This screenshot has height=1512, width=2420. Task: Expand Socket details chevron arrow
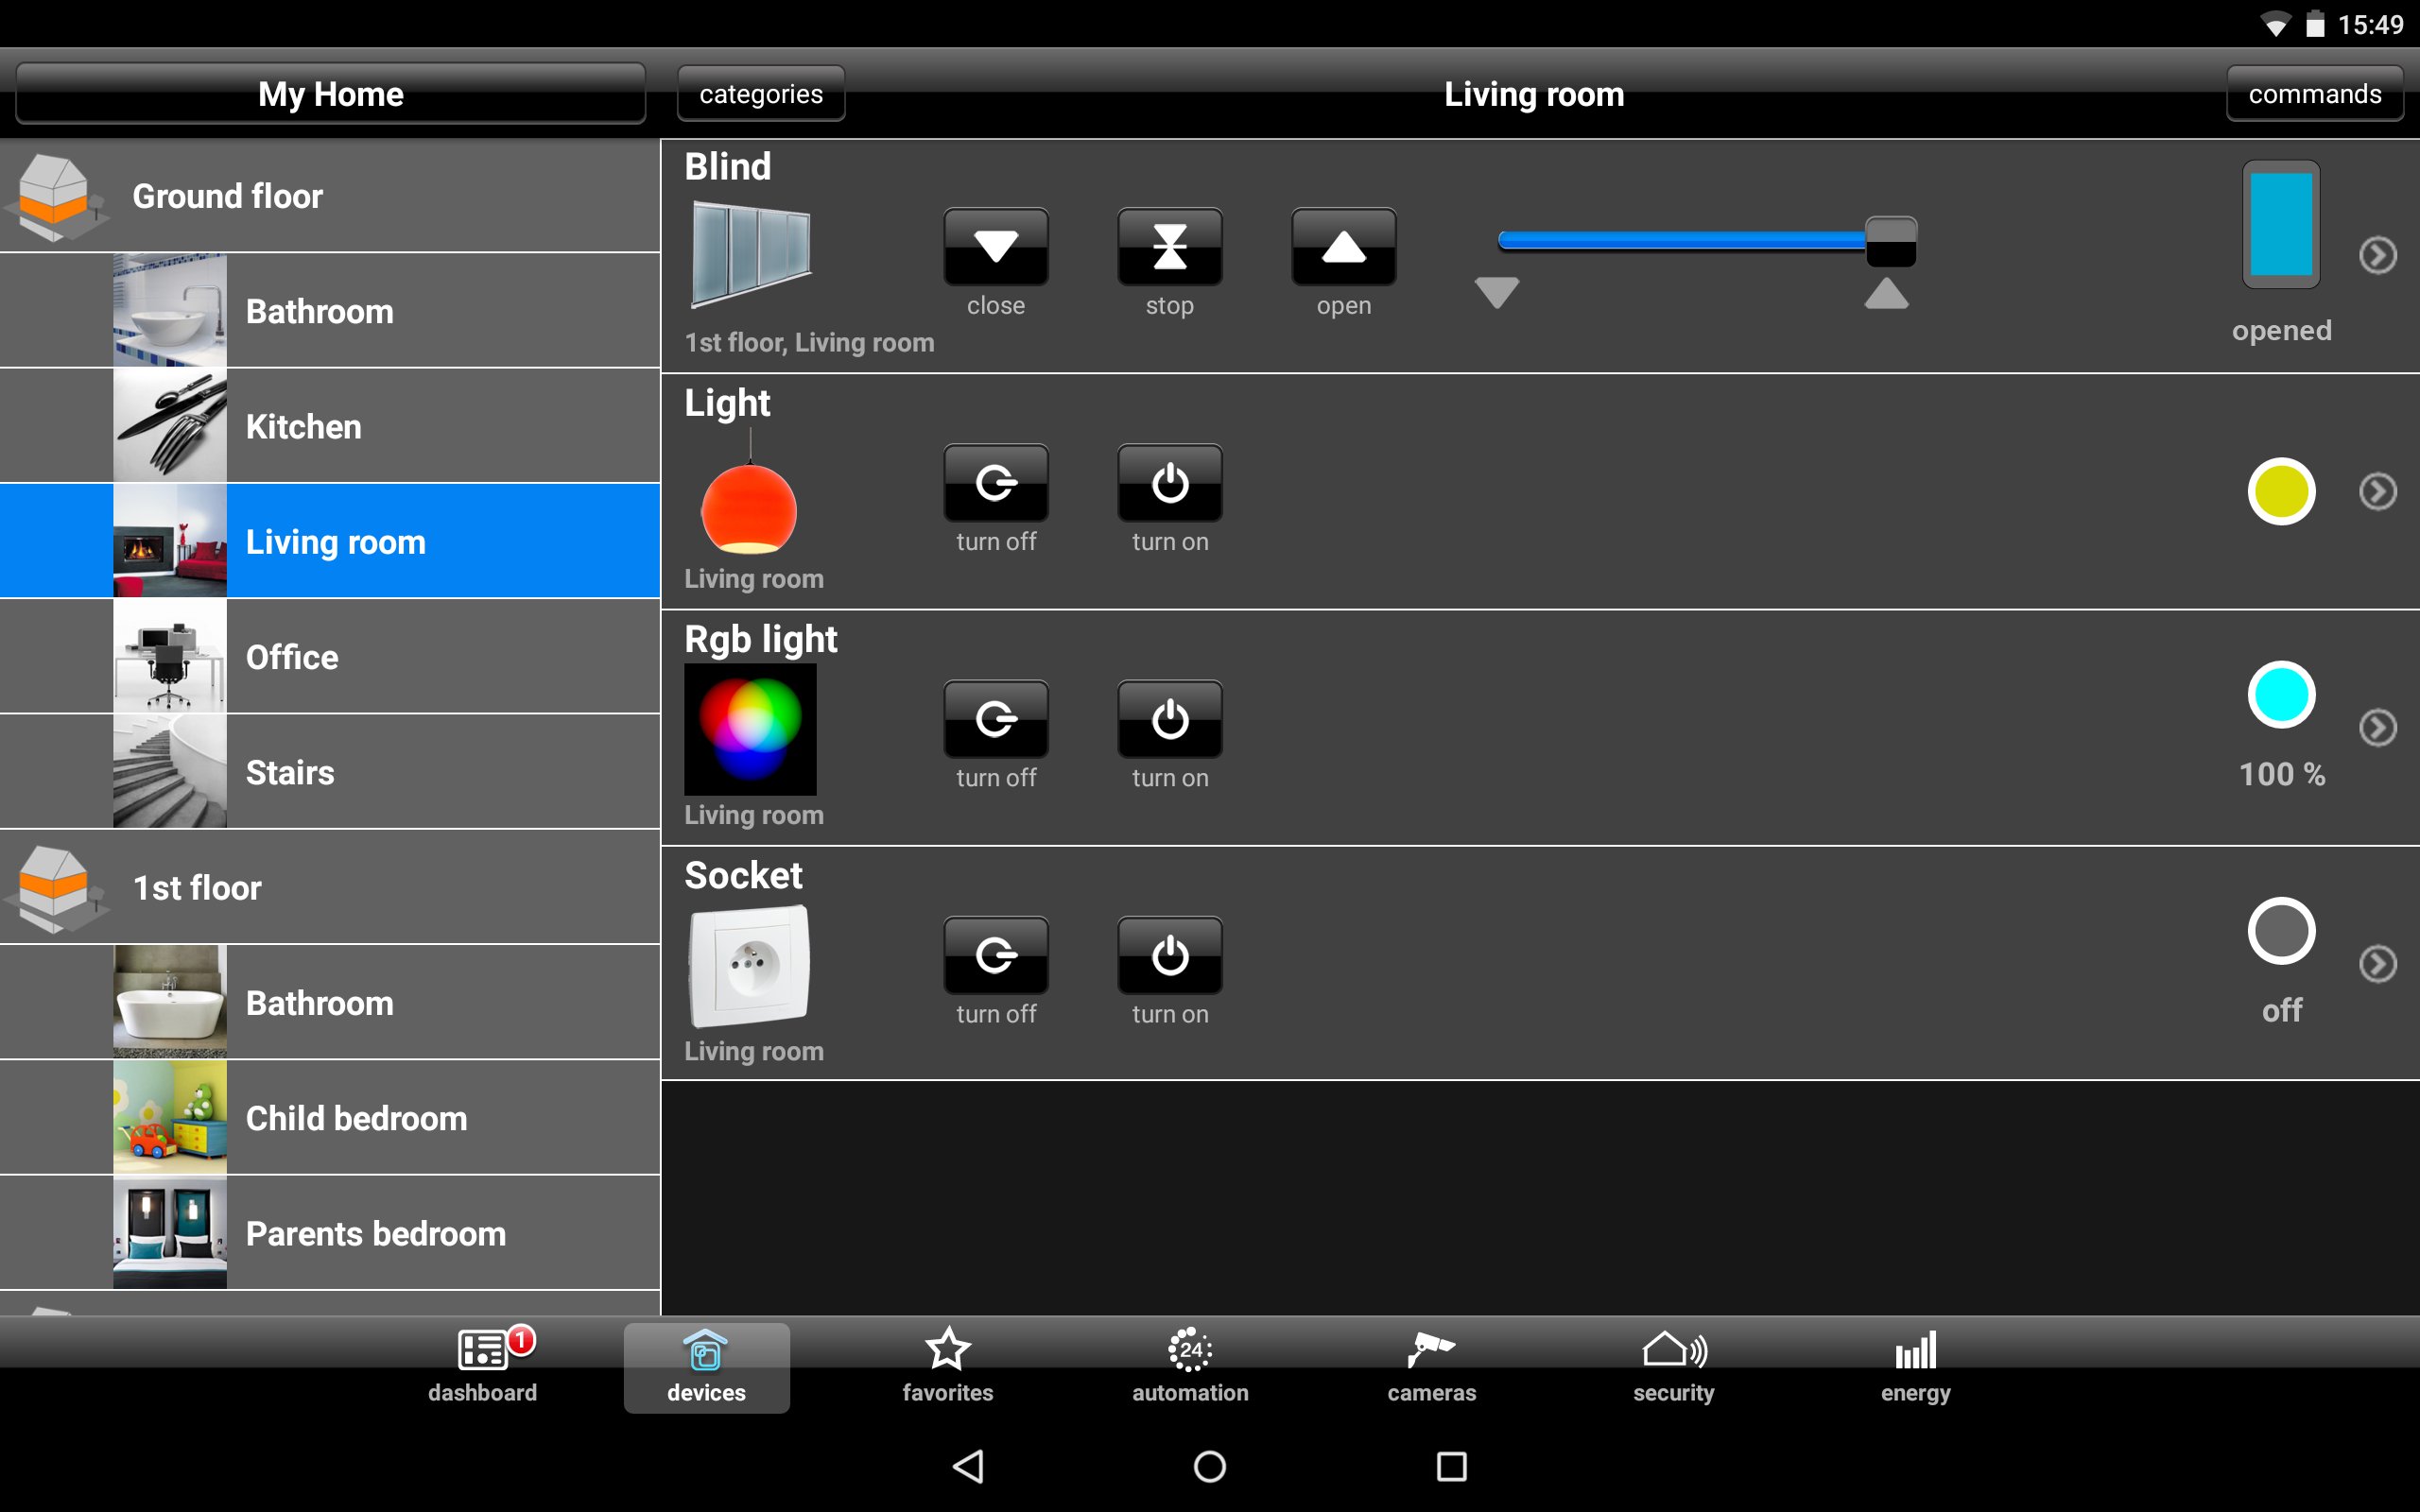coord(2377,964)
